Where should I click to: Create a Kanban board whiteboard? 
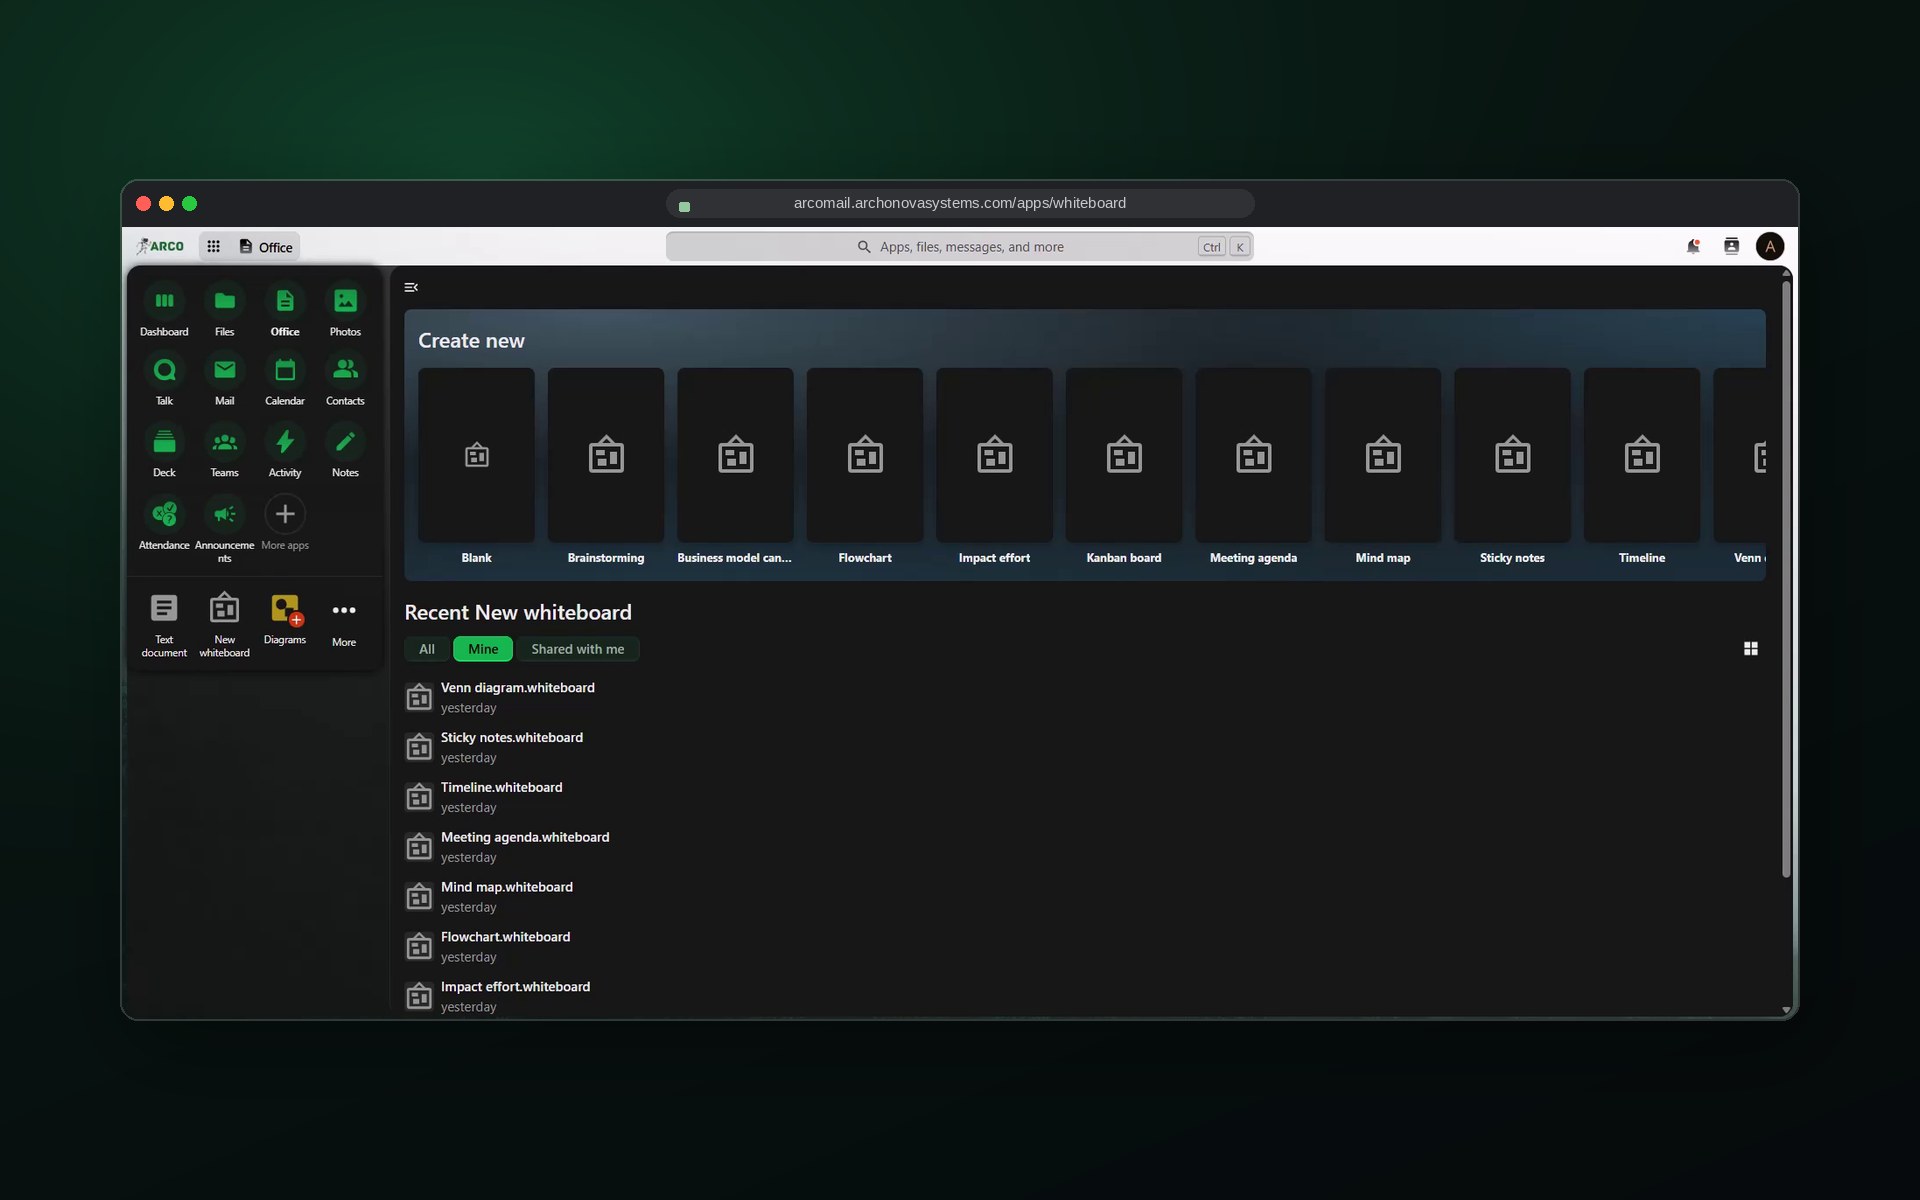pos(1124,467)
